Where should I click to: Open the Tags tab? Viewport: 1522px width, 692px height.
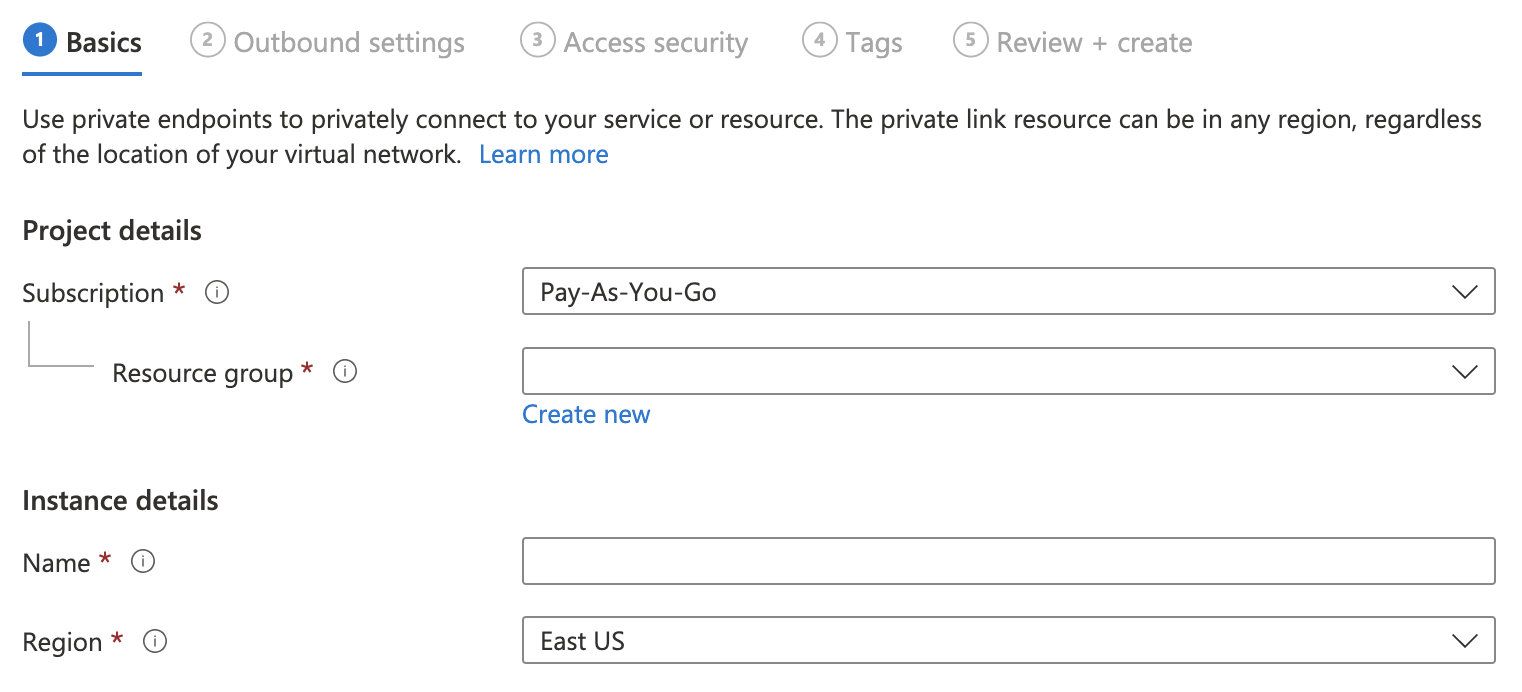coord(875,41)
